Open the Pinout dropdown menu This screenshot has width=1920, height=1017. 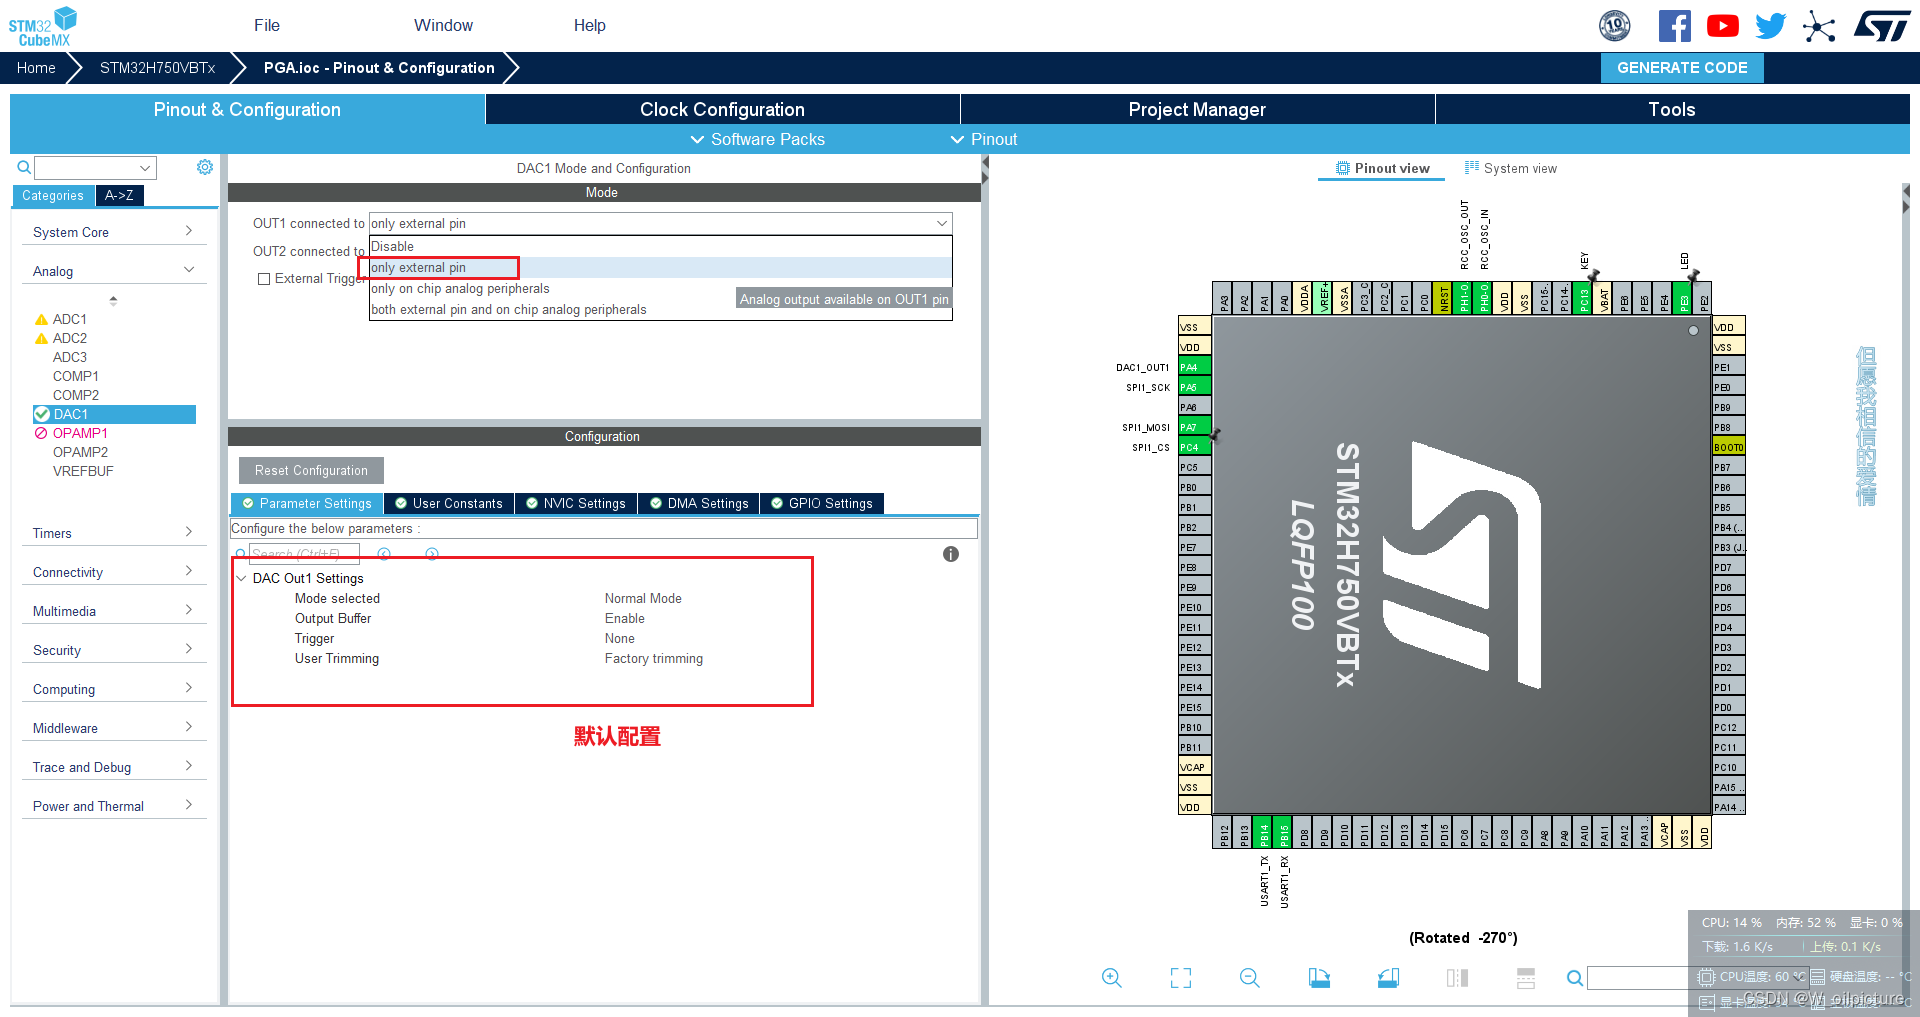[x=984, y=139]
